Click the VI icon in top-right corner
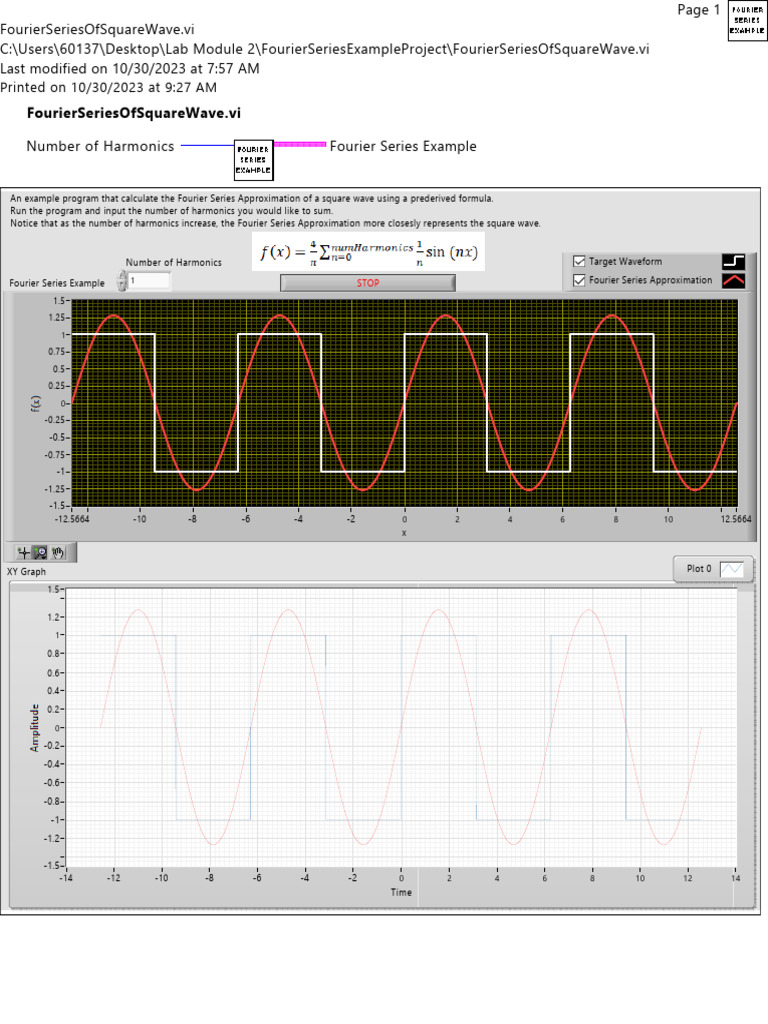The width and height of the screenshot is (768, 1024). pos(747,20)
